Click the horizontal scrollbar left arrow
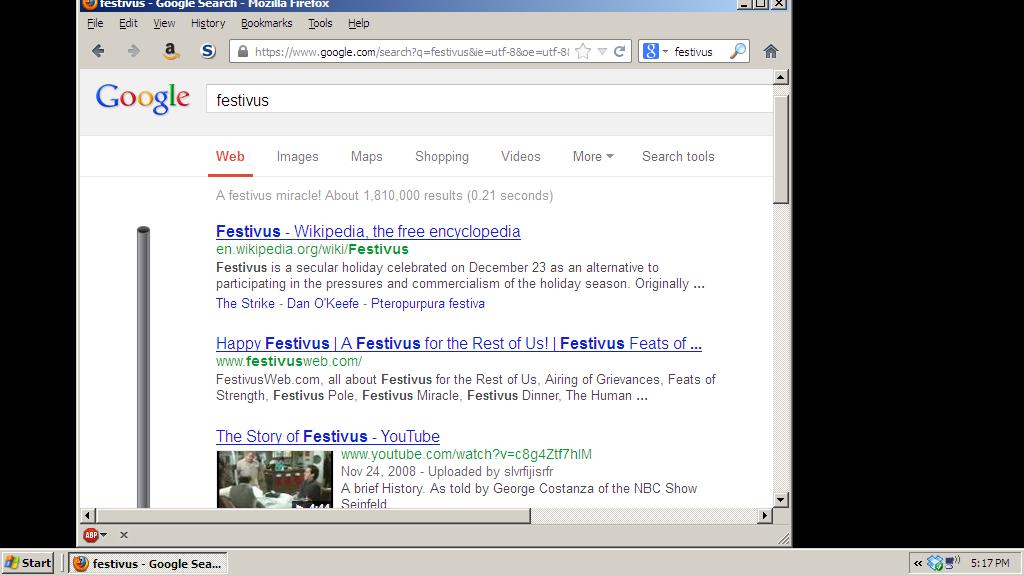 click(88, 516)
